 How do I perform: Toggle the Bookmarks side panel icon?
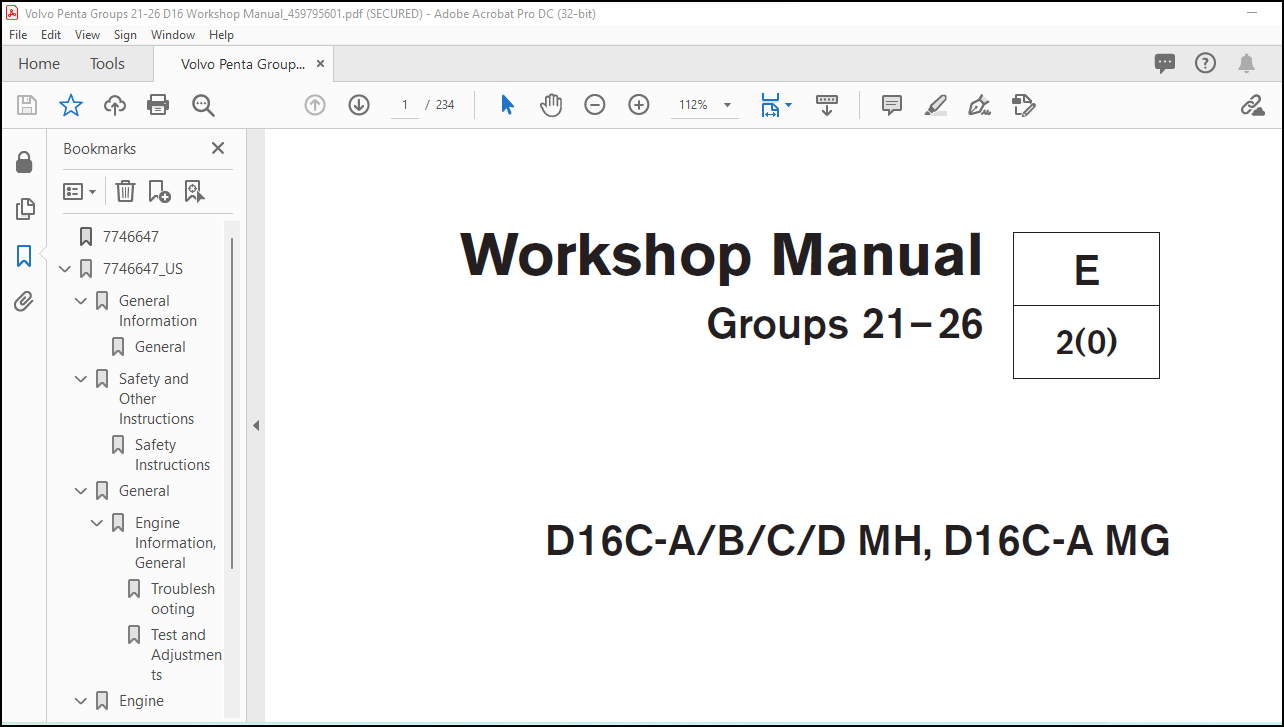click(25, 256)
